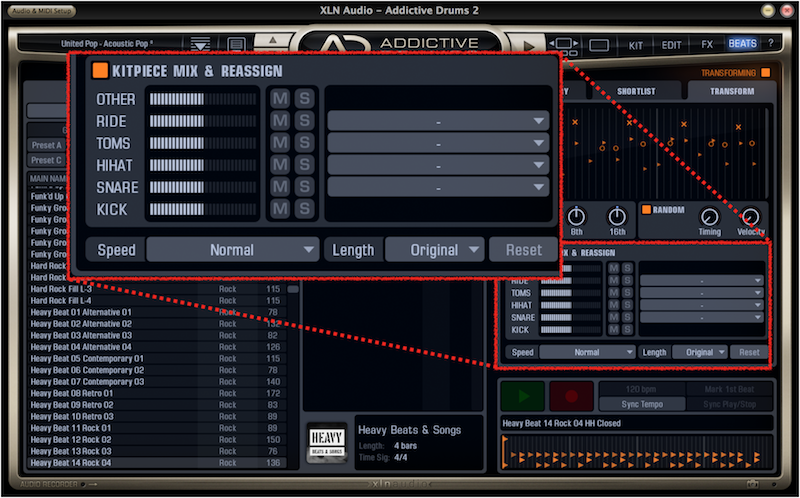This screenshot has height=498, width=800.
Task: Mute KICK in the enlarged inset
Action: (280, 209)
